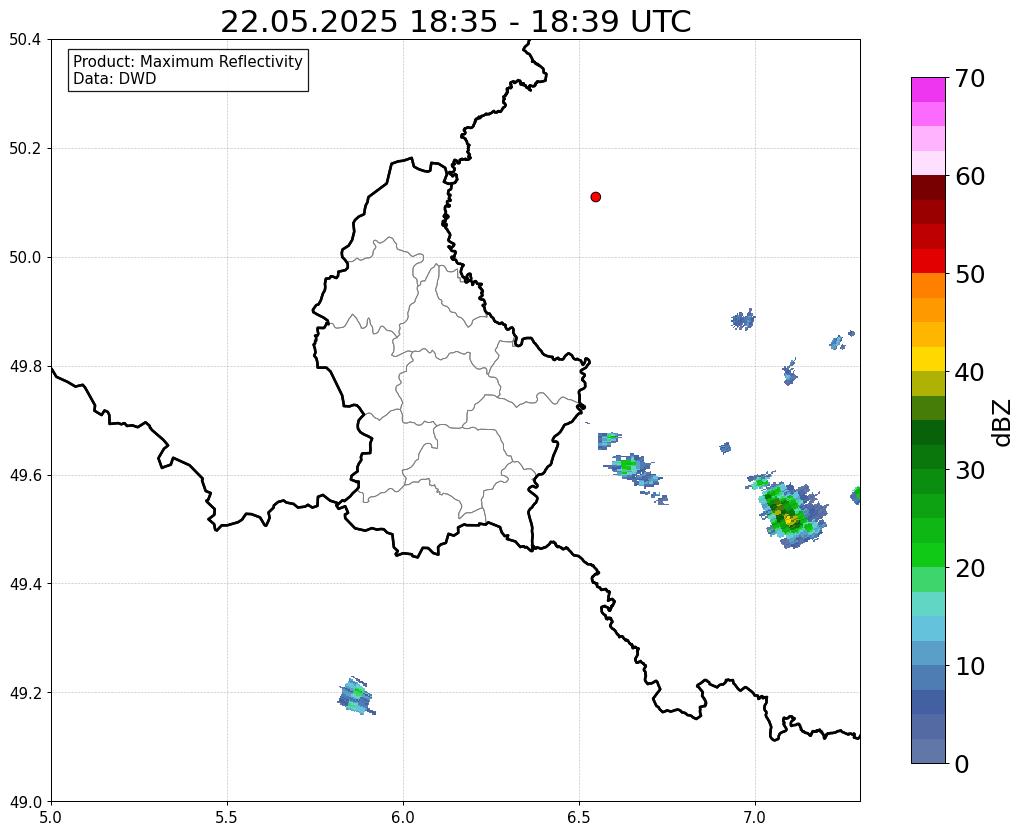Viewport: 1023px width, 834px height.
Task: Pick the magenta swatch at colorbar top
Action: tap(928, 90)
